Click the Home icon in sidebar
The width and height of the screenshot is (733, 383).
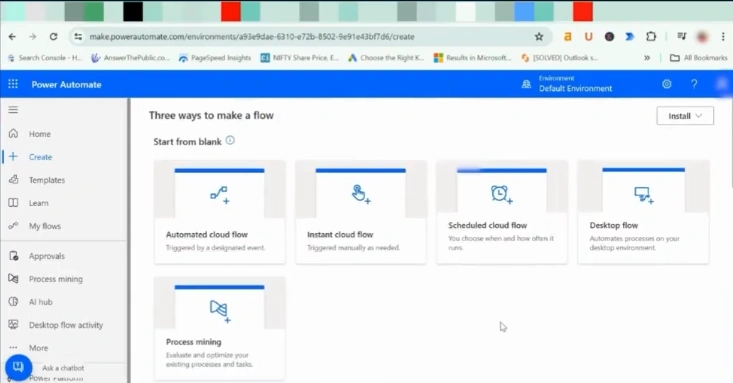(x=14, y=134)
